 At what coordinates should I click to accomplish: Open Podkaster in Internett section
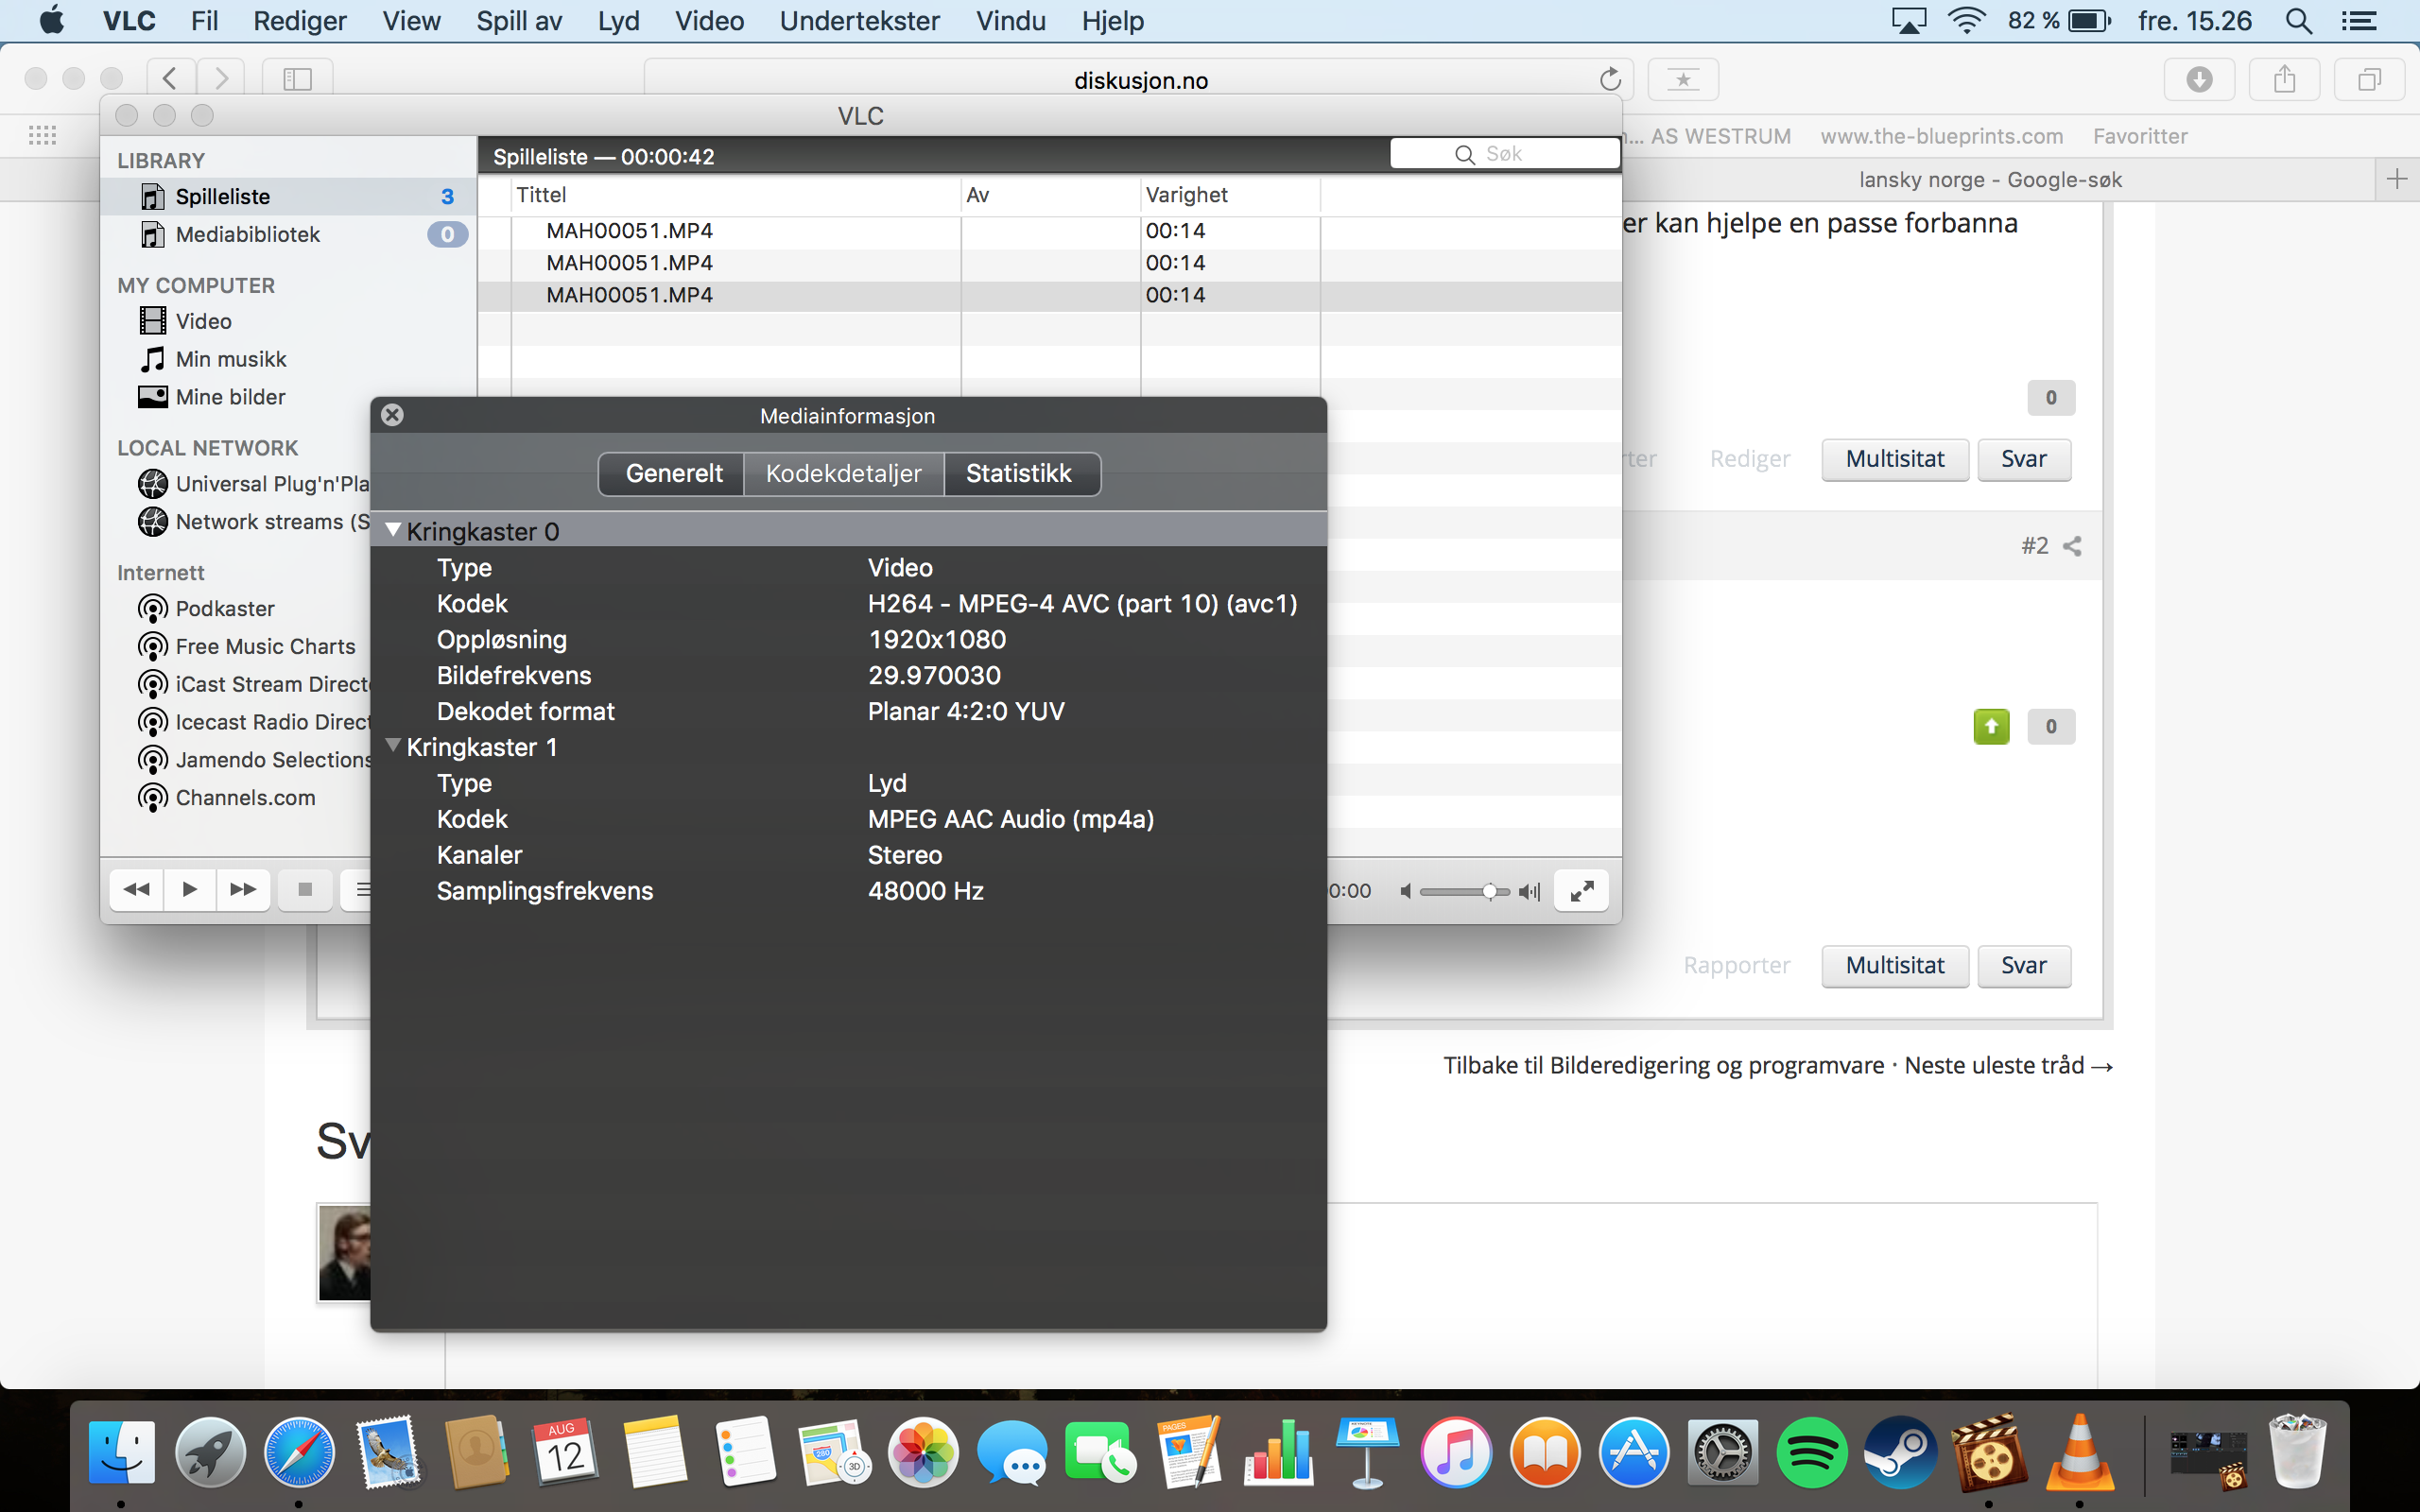click(x=206, y=609)
